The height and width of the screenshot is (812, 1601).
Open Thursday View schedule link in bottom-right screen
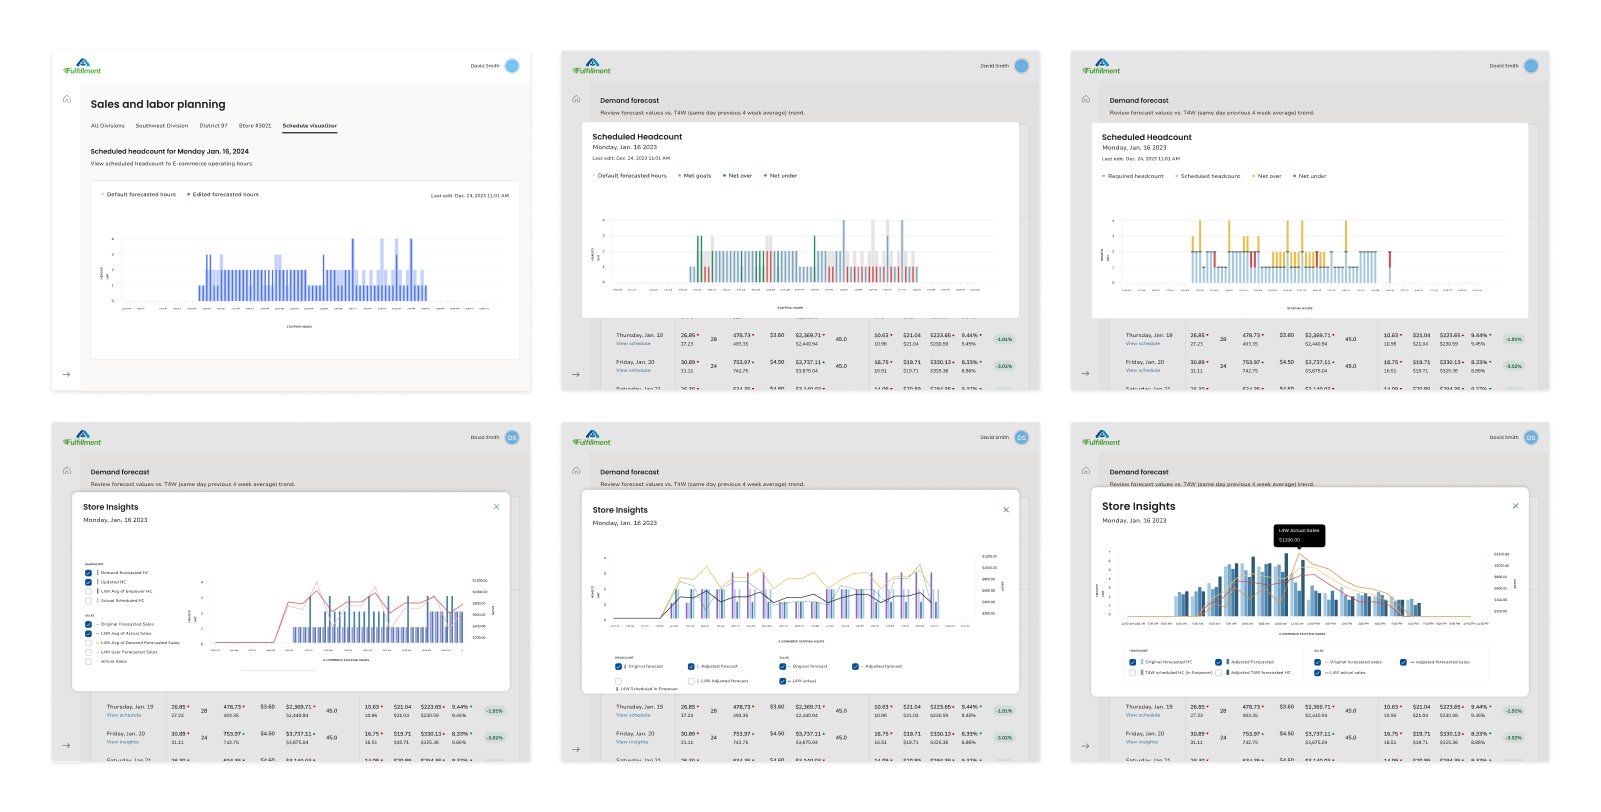pyautogui.click(x=1142, y=714)
